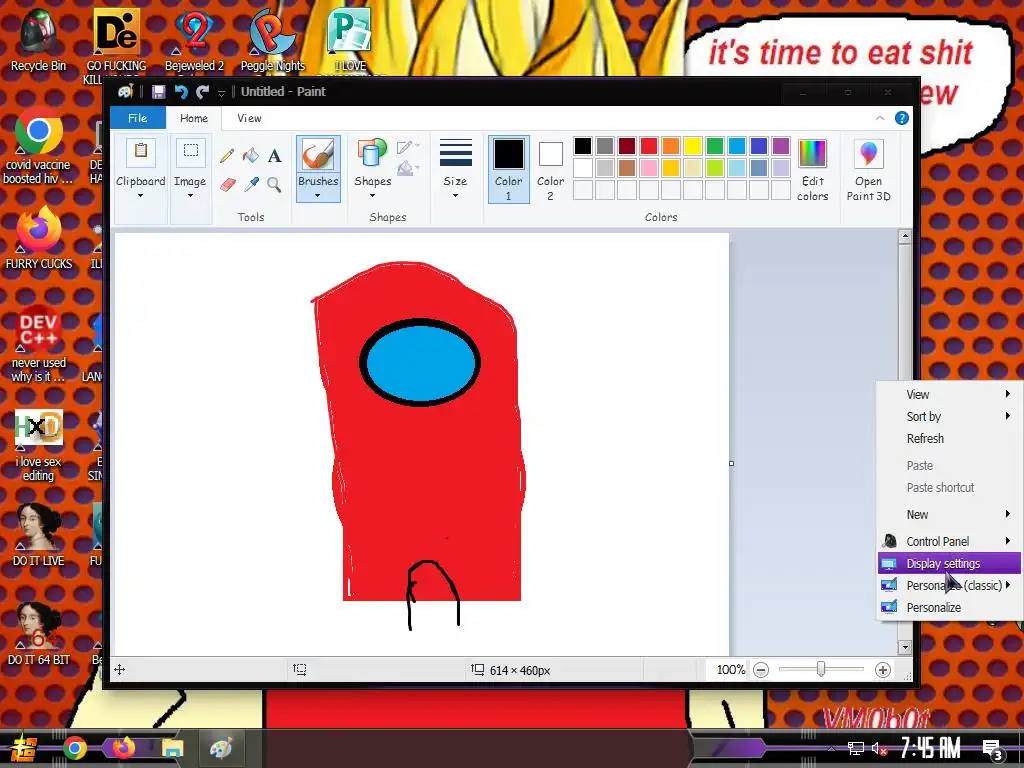1024x768 pixels.
Task: Open View submenu in context menu
Action: pyautogui.click(x=949, y=394)
